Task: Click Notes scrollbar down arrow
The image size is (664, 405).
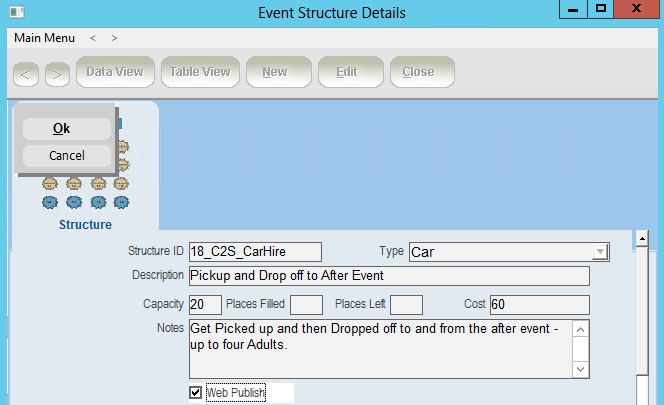Action: (581, 369)
